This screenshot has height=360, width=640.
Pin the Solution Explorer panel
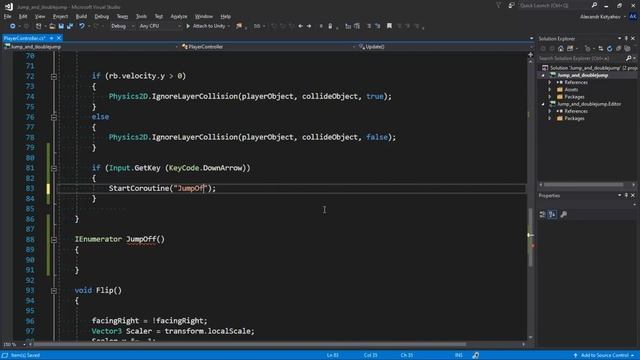pyautogui.click(x=626, y=38)
